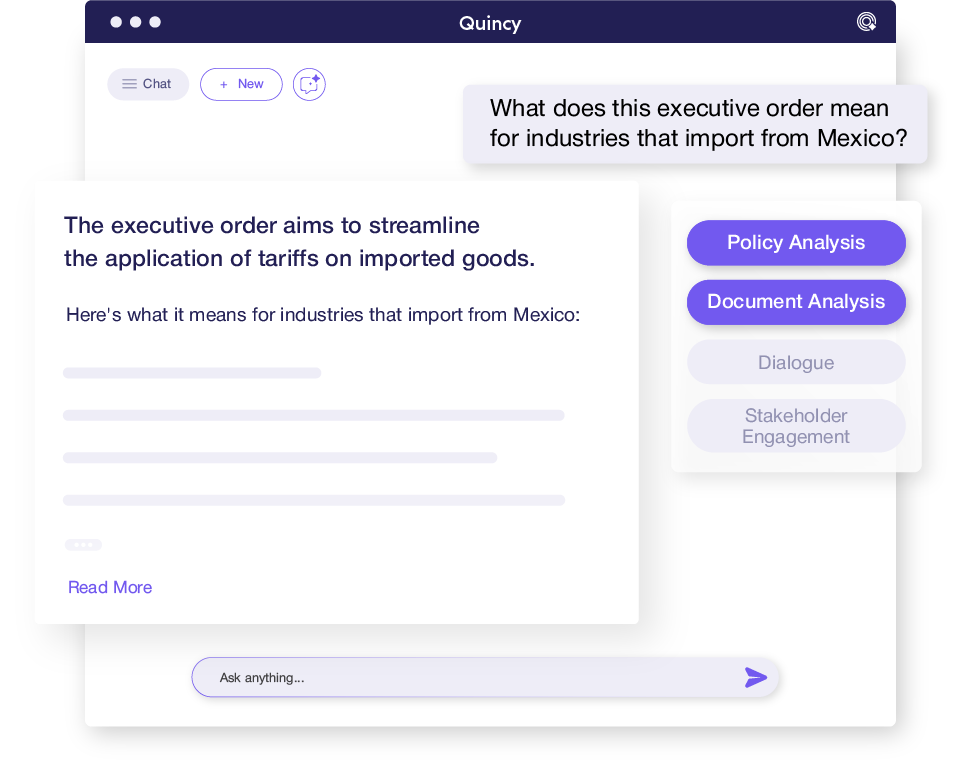Click the typing ellipsis indicator

83,545
